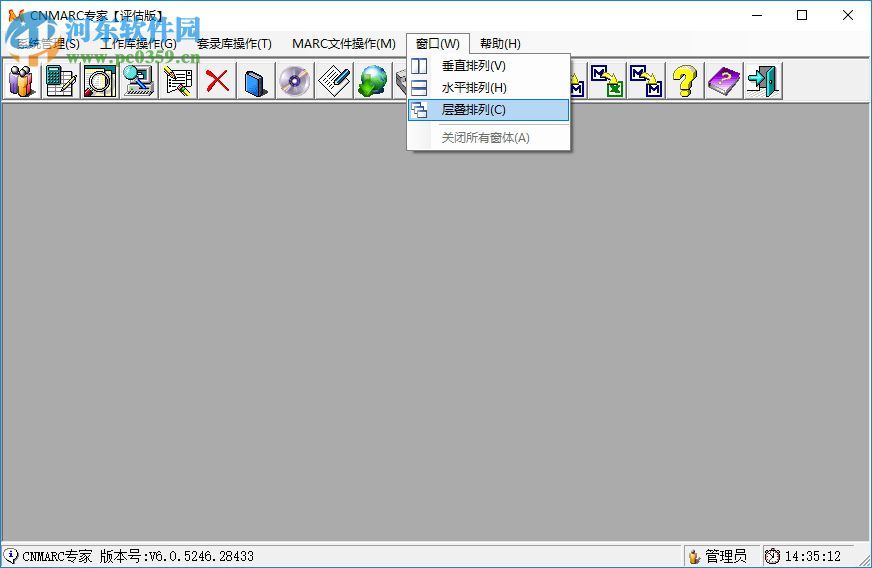Click the red X delete icon

[217, 81]
